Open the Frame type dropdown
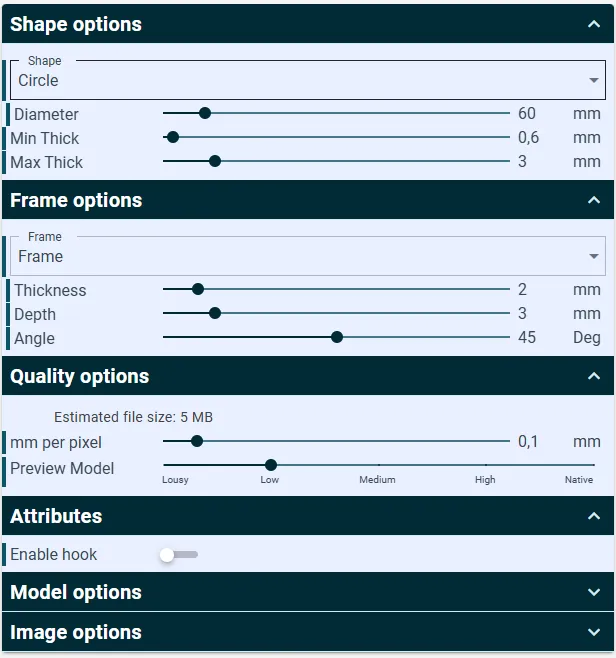 pos(308,256)
